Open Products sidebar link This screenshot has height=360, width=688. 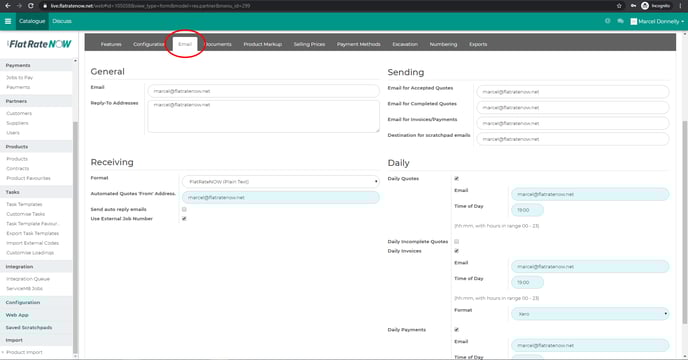[x=17, y=159]
